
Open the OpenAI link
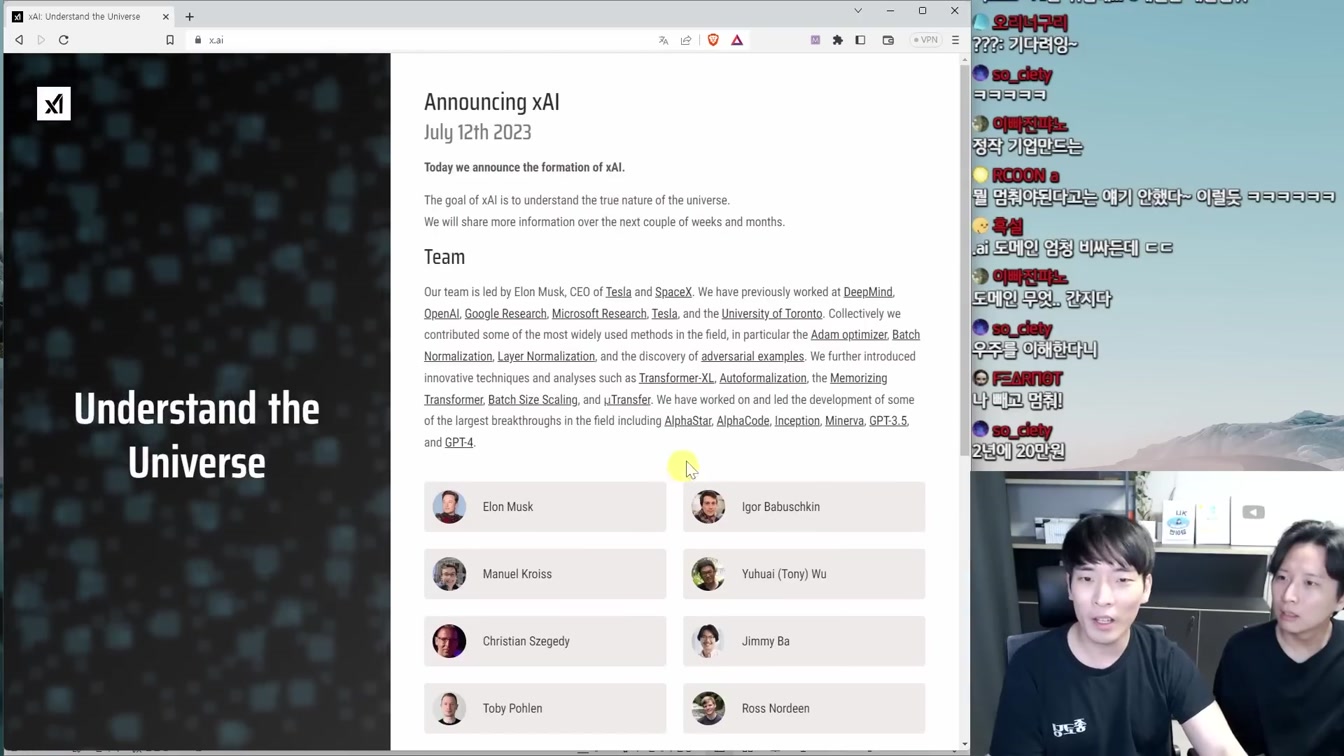(x=441, y=314)
